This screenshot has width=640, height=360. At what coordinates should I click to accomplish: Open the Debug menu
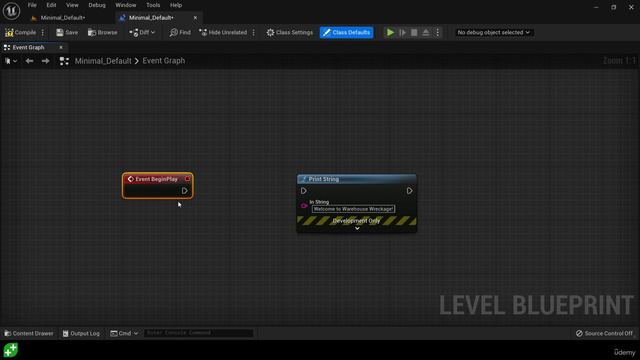pos(97,5)
